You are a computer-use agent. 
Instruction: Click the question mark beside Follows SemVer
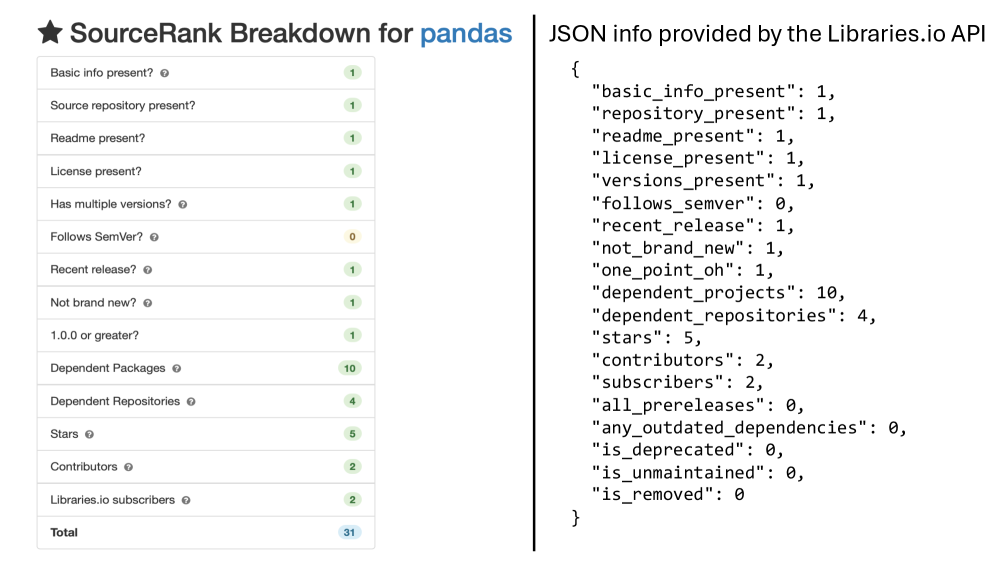154,237
